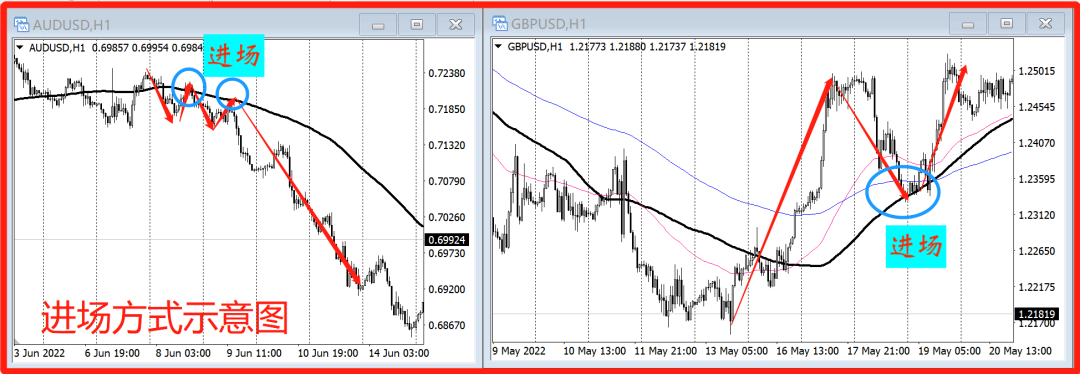Screen dimensions: 1080x374
Task: Select the AUDUSD current price label 0.69924
Action: [447, 240]
